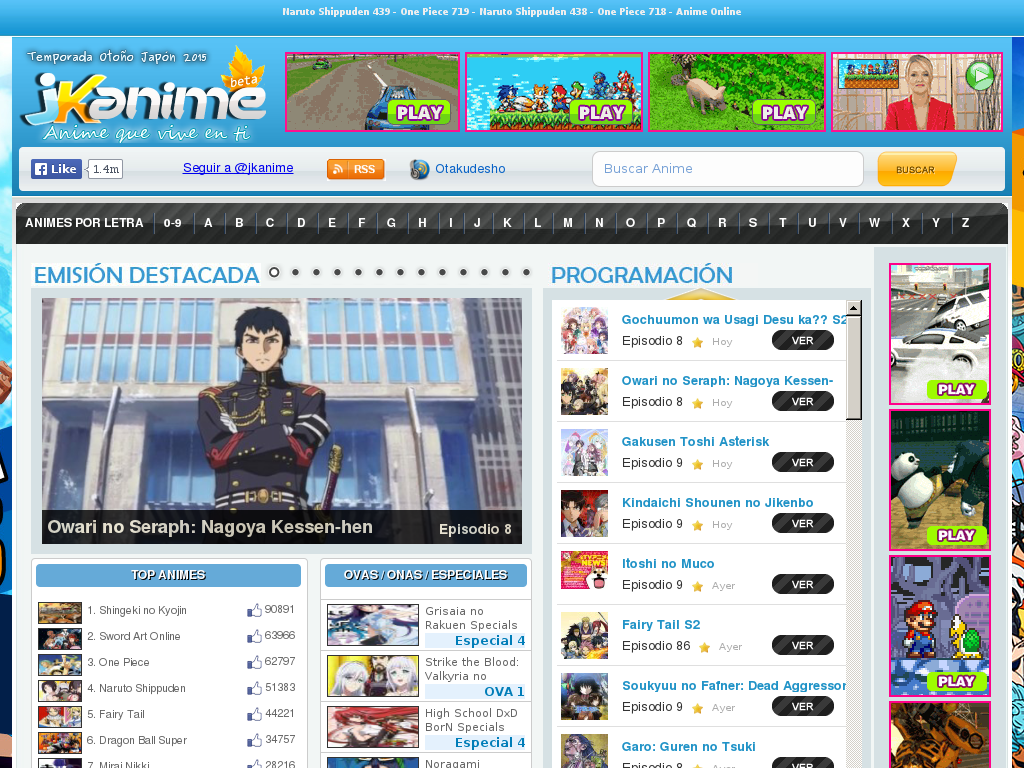The height and width of the screenshot is (768, 1024).
Task: Open the Seguir a @jkanime link
Action: click(x=237, y=168)
